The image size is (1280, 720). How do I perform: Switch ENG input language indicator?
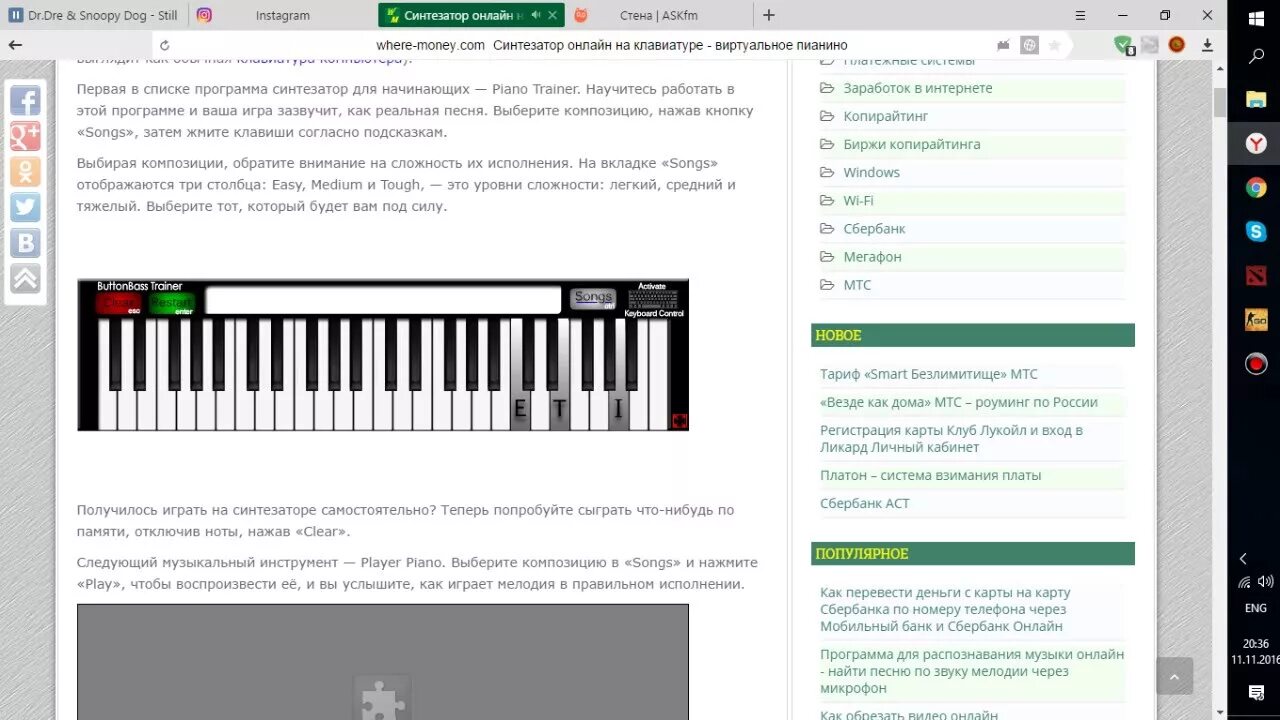(1256, 608)
